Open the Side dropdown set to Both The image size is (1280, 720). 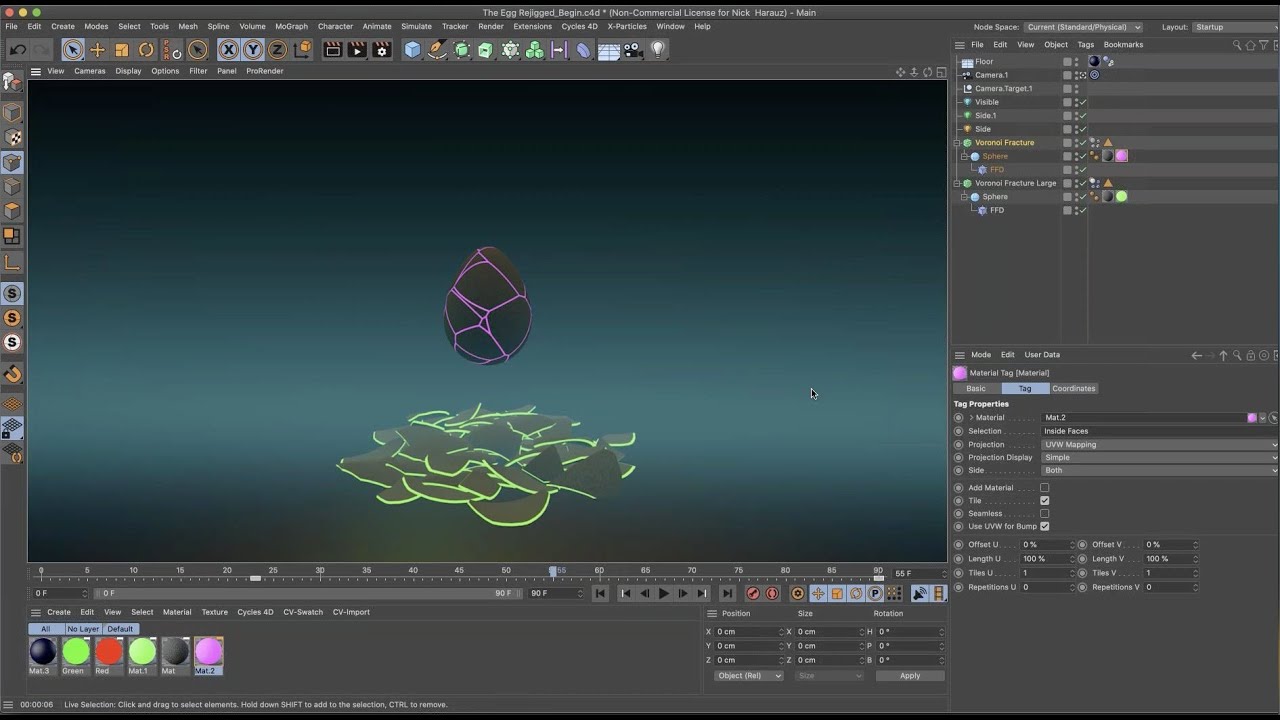point(1160,470)
